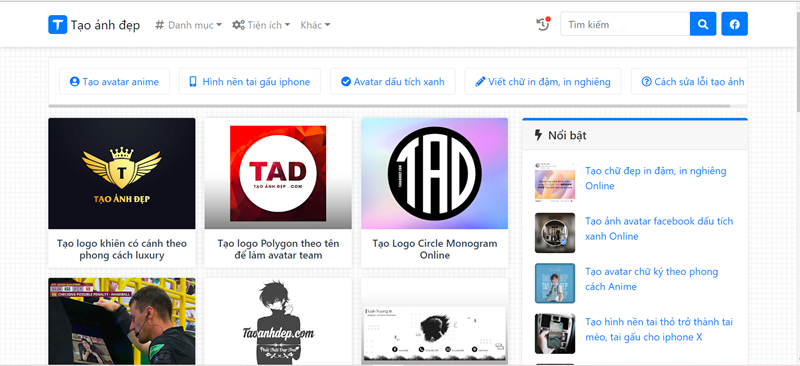
Task: Open the Circle Monogram TAD thumbnail
Action: pos(435,174)
